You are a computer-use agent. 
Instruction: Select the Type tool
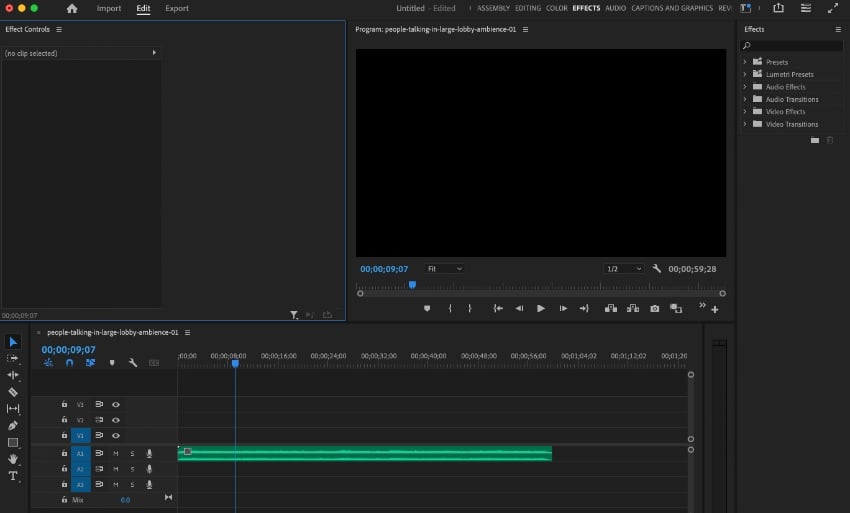coord(13,476)
